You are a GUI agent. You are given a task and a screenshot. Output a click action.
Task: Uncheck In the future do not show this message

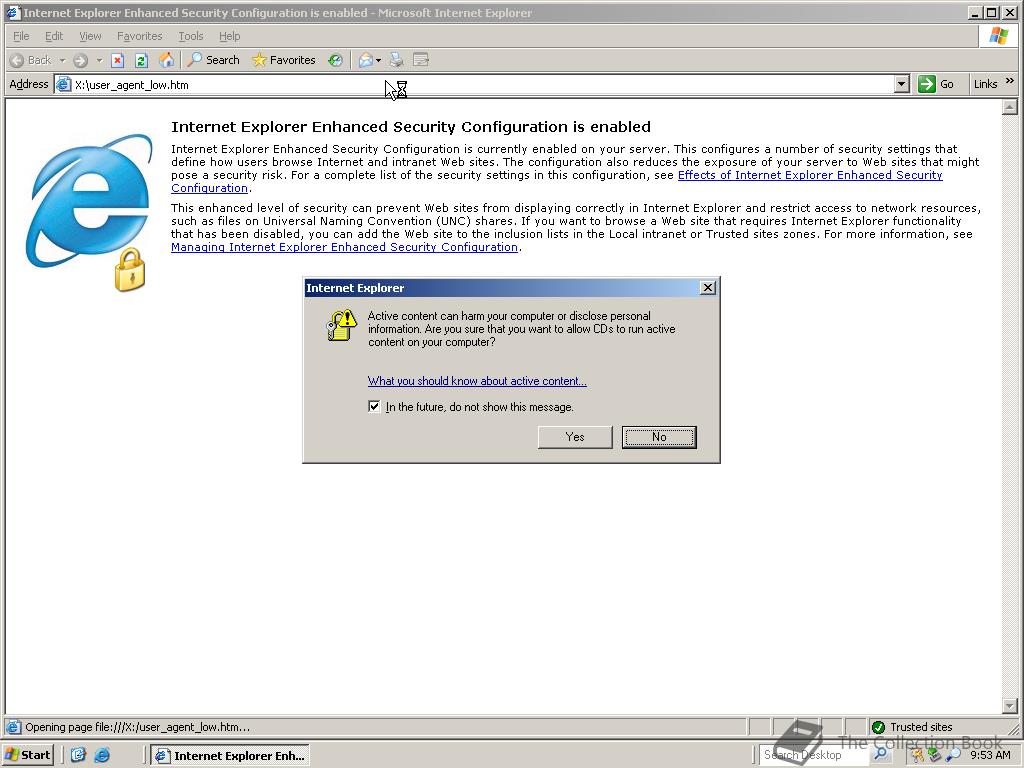374,406
